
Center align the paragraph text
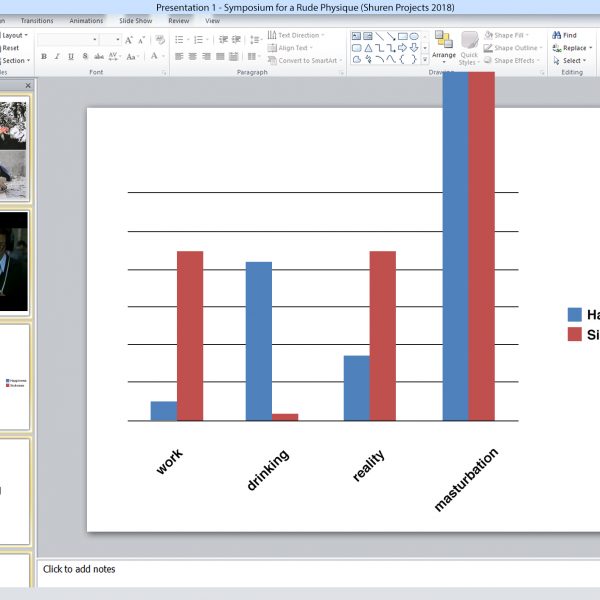[193, 57]
